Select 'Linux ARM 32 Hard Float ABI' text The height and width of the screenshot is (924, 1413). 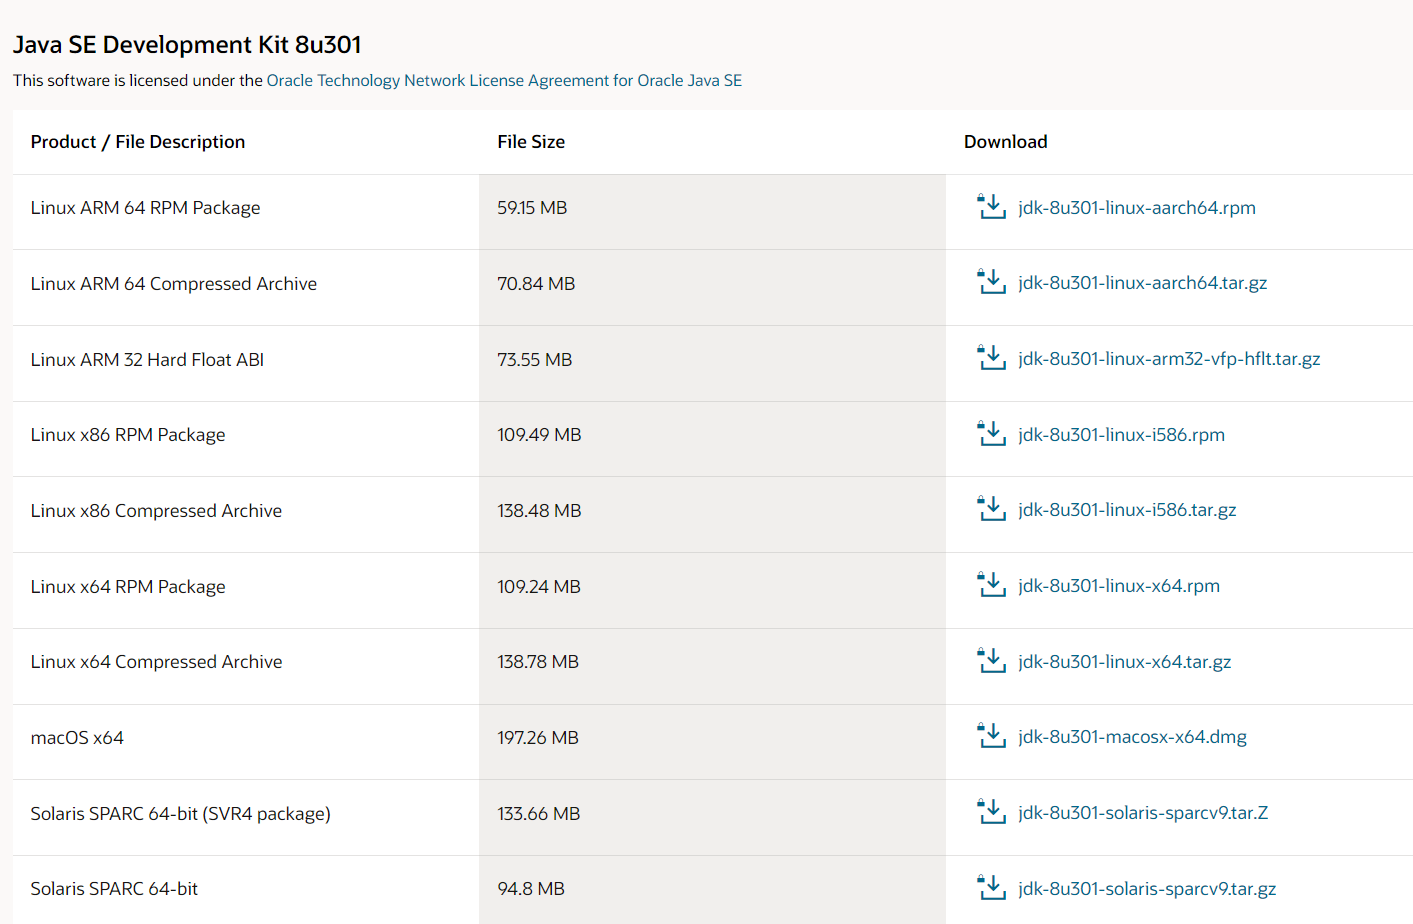147,360
